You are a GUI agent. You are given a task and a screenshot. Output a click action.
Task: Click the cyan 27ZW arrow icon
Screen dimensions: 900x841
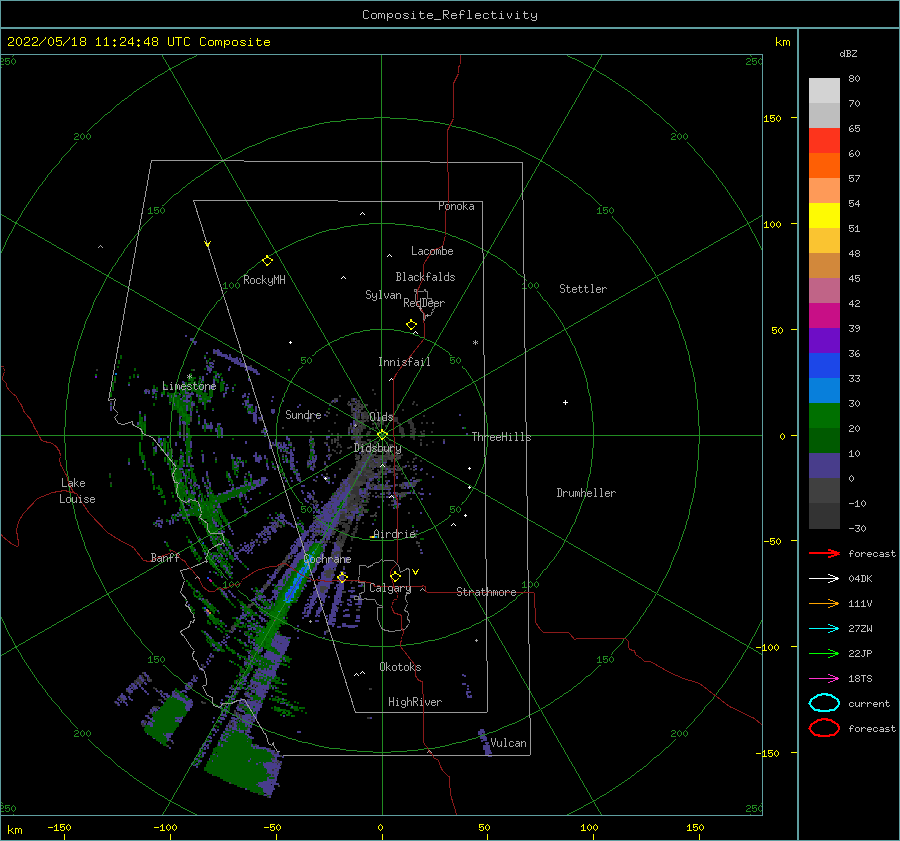tap(824, 629)
